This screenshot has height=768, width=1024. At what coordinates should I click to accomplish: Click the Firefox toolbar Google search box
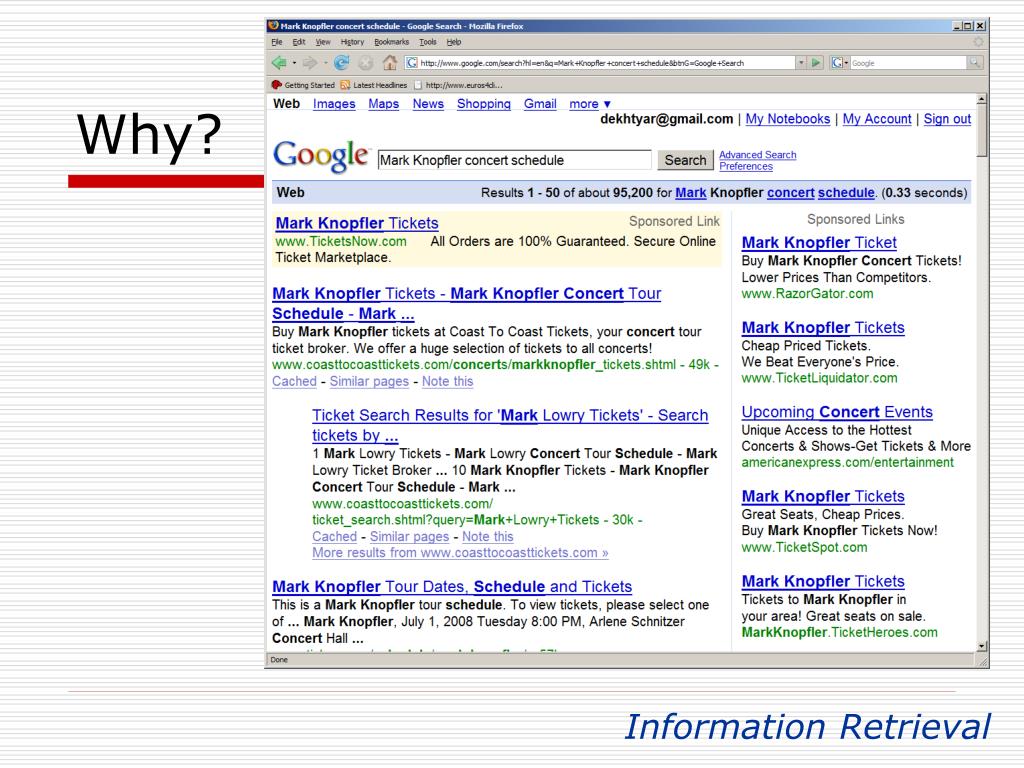tap(908, 63)
